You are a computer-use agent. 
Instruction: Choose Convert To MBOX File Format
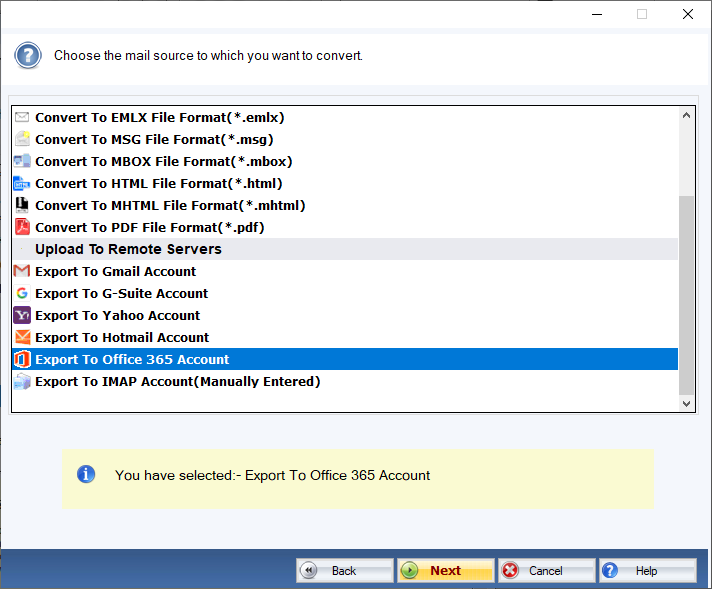pyautogui.click(x=345, y=161)
